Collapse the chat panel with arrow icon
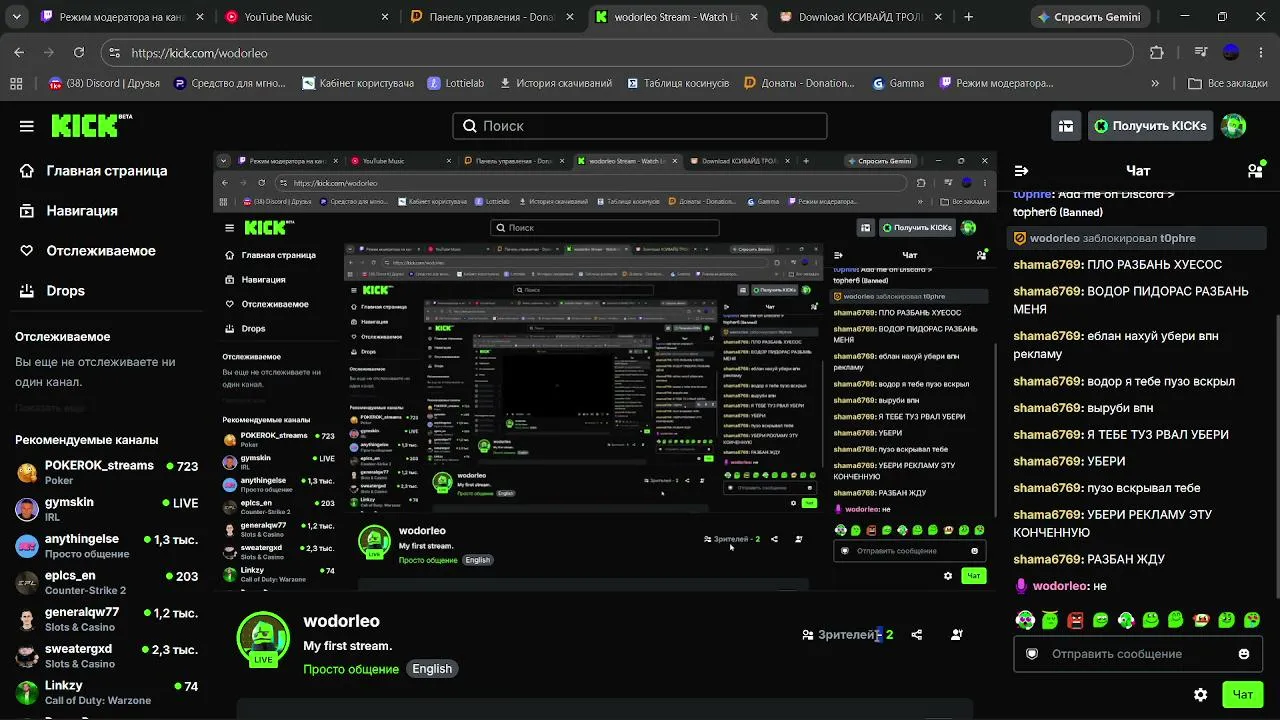Image resolution: width=1280 pixels, height=720 pixels. 1021,171
